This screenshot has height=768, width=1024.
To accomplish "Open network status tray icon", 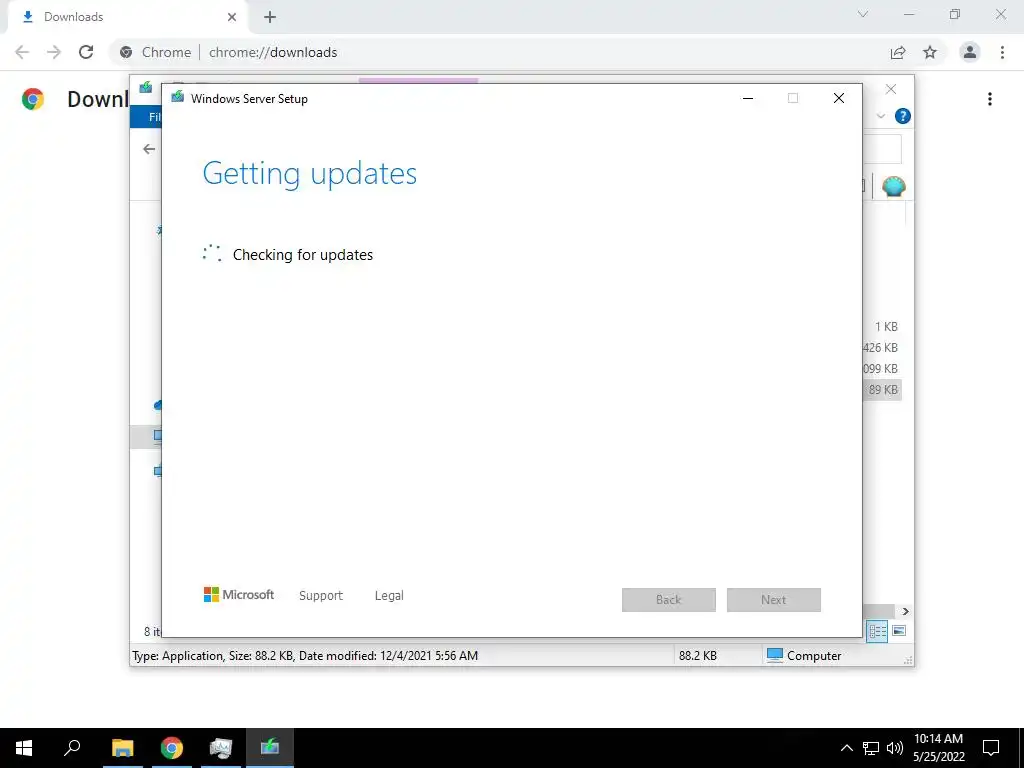I will tap(871, 748).
